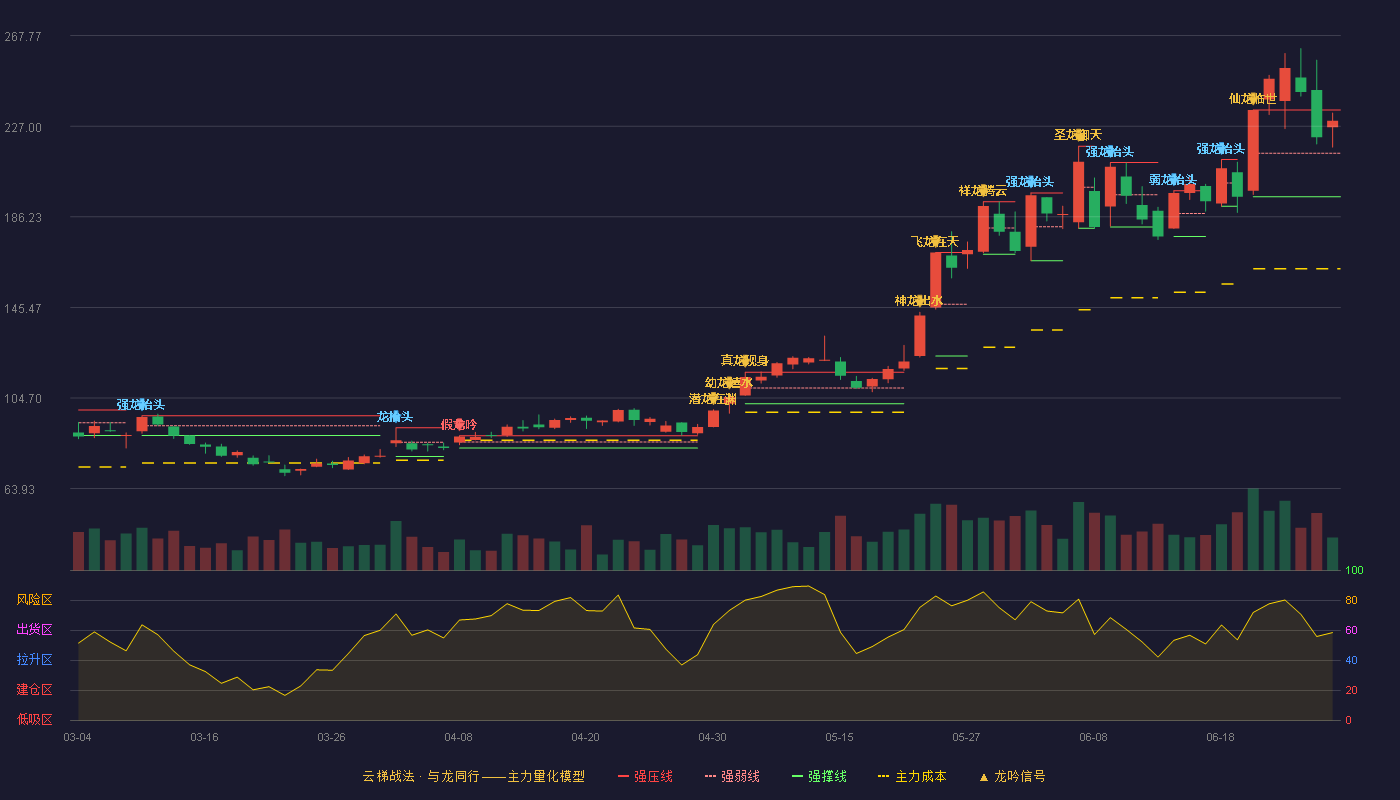1400x800 pixels.
Task: Click the 真龙现身 signal marker
Action: pos(745,360)
